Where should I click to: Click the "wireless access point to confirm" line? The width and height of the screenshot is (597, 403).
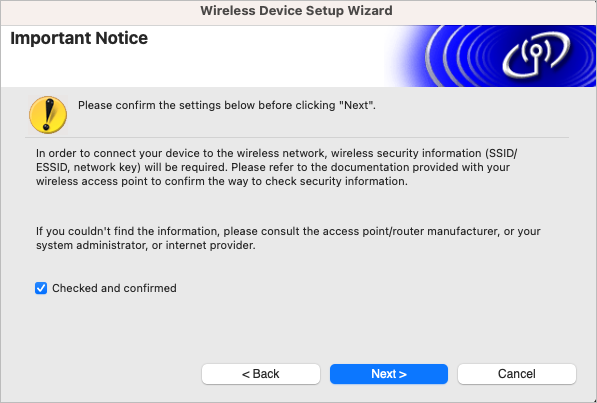pyautogui.click(x=222, y=181)
